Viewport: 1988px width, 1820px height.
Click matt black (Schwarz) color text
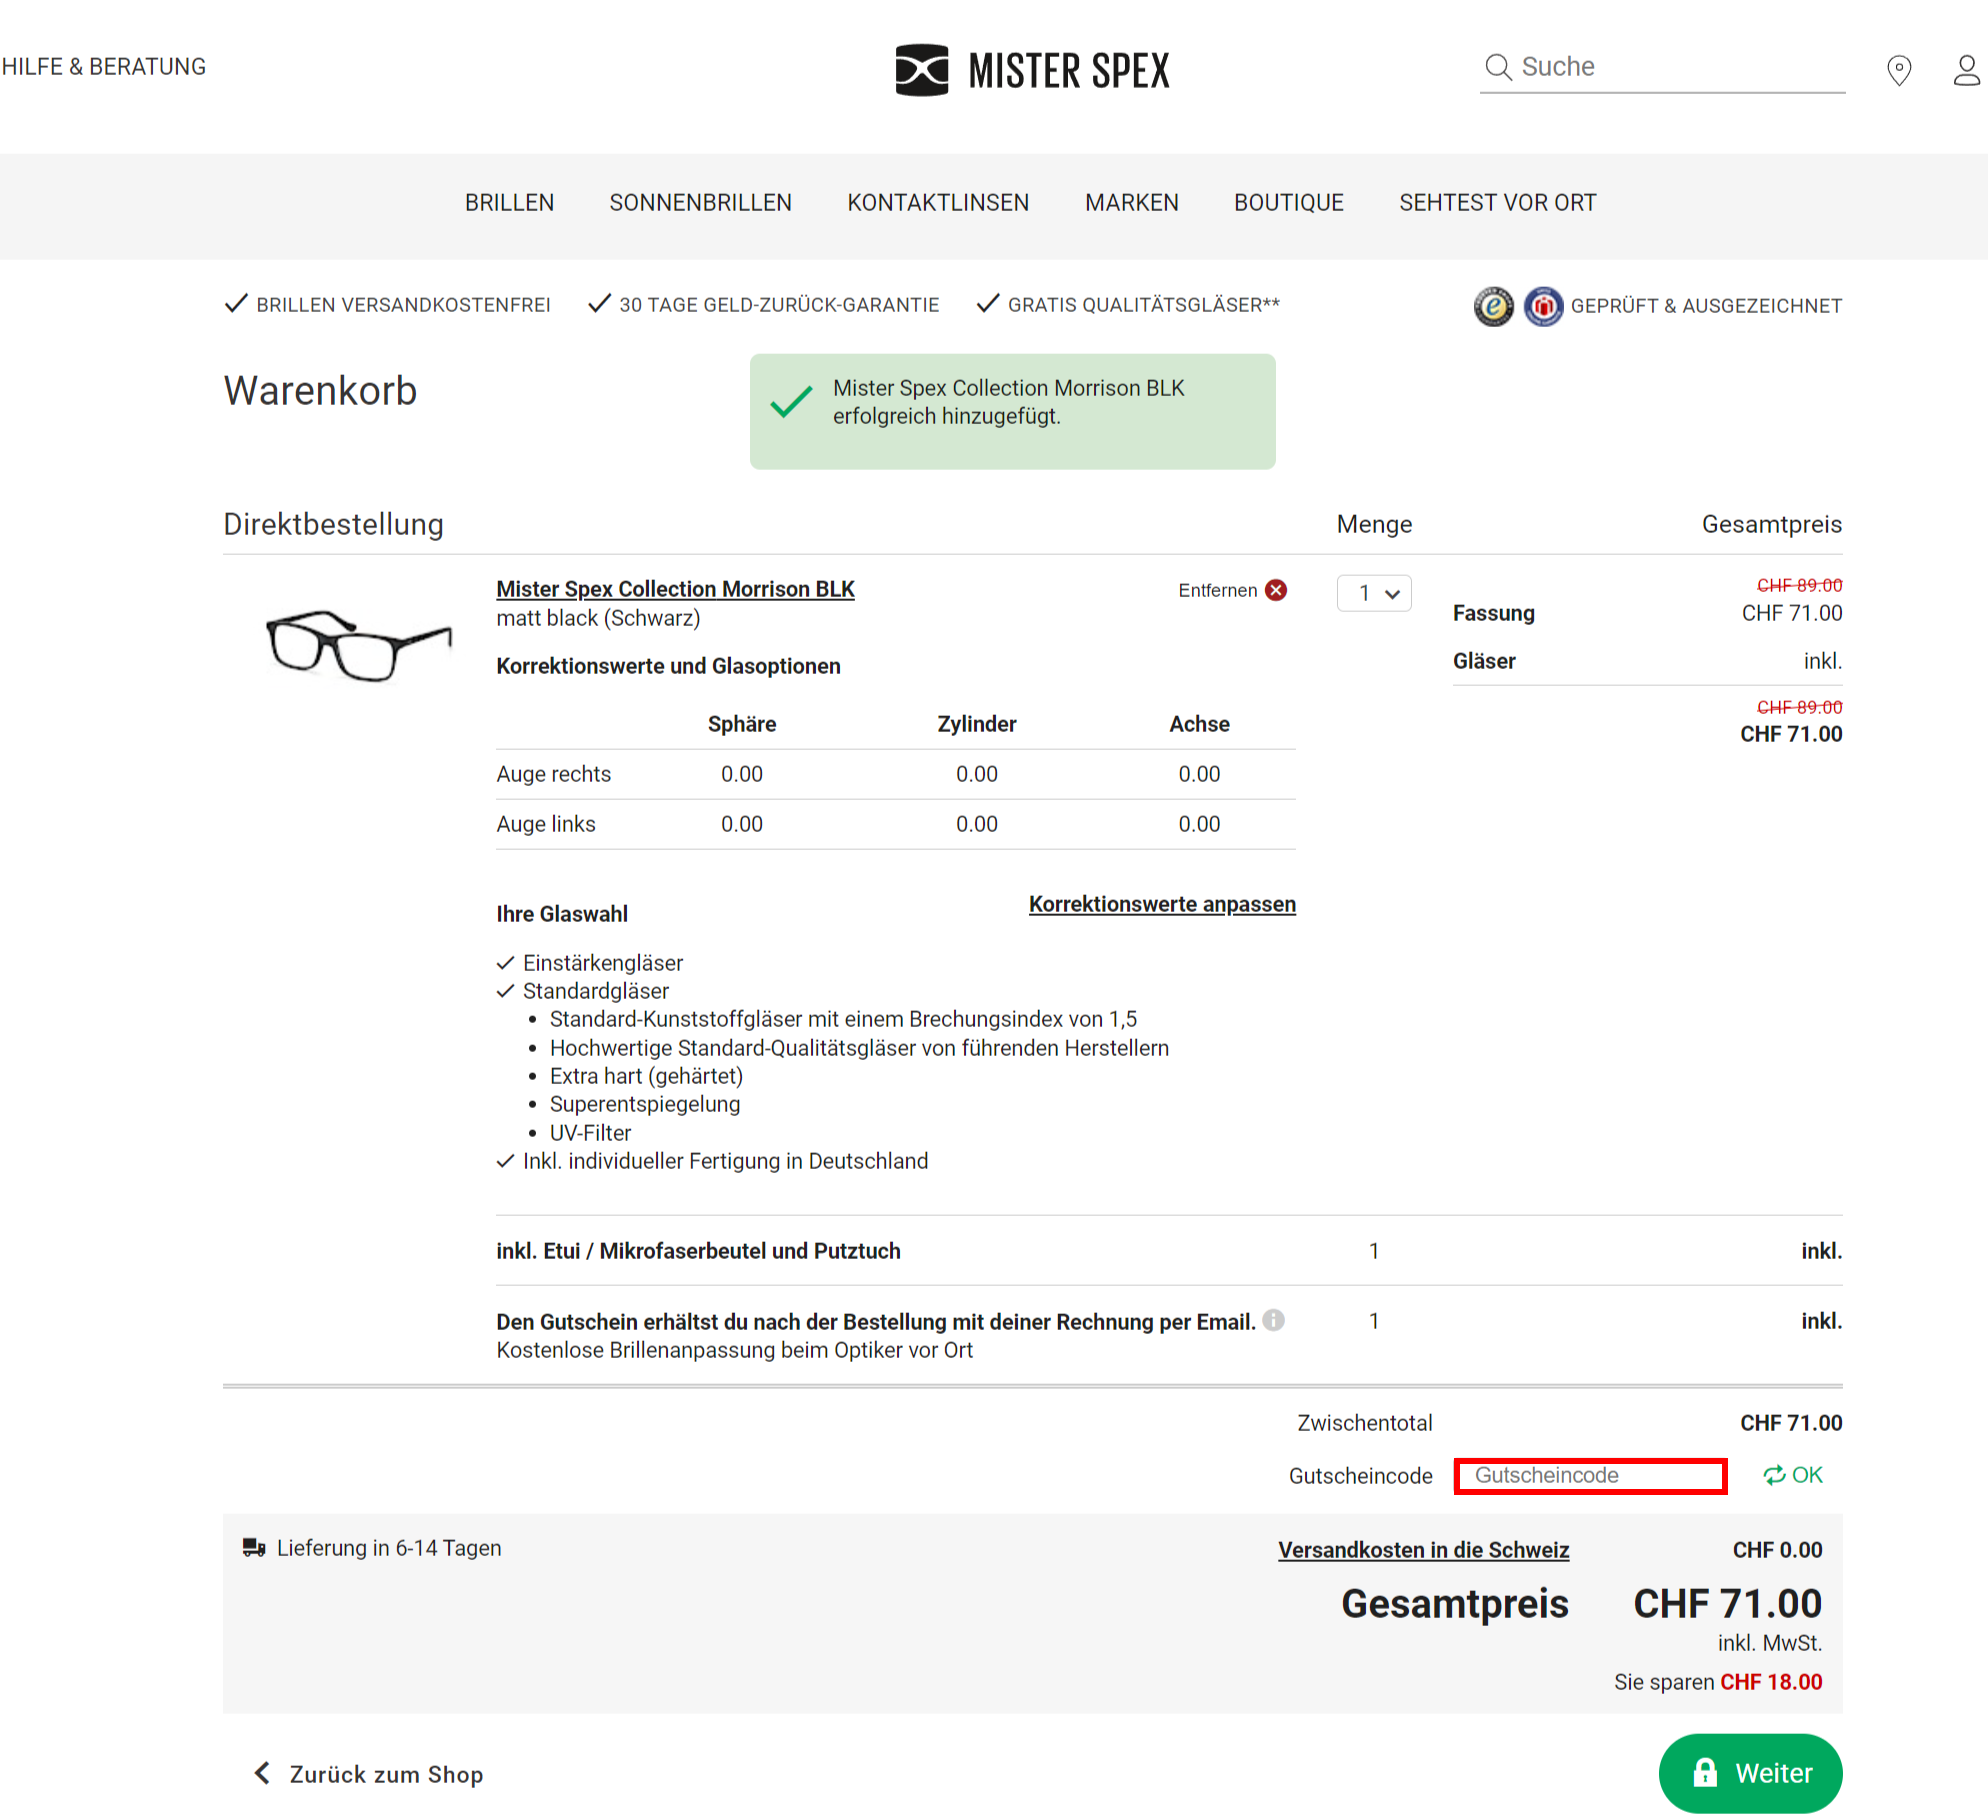tap(598, 618)
